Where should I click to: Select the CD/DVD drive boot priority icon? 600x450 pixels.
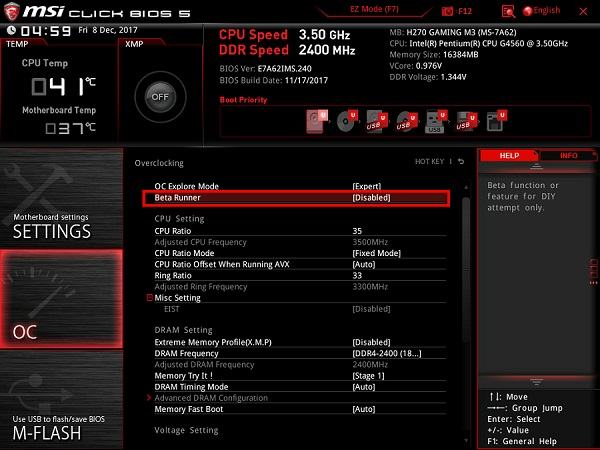pyautogui.click(x=347, y=121)
